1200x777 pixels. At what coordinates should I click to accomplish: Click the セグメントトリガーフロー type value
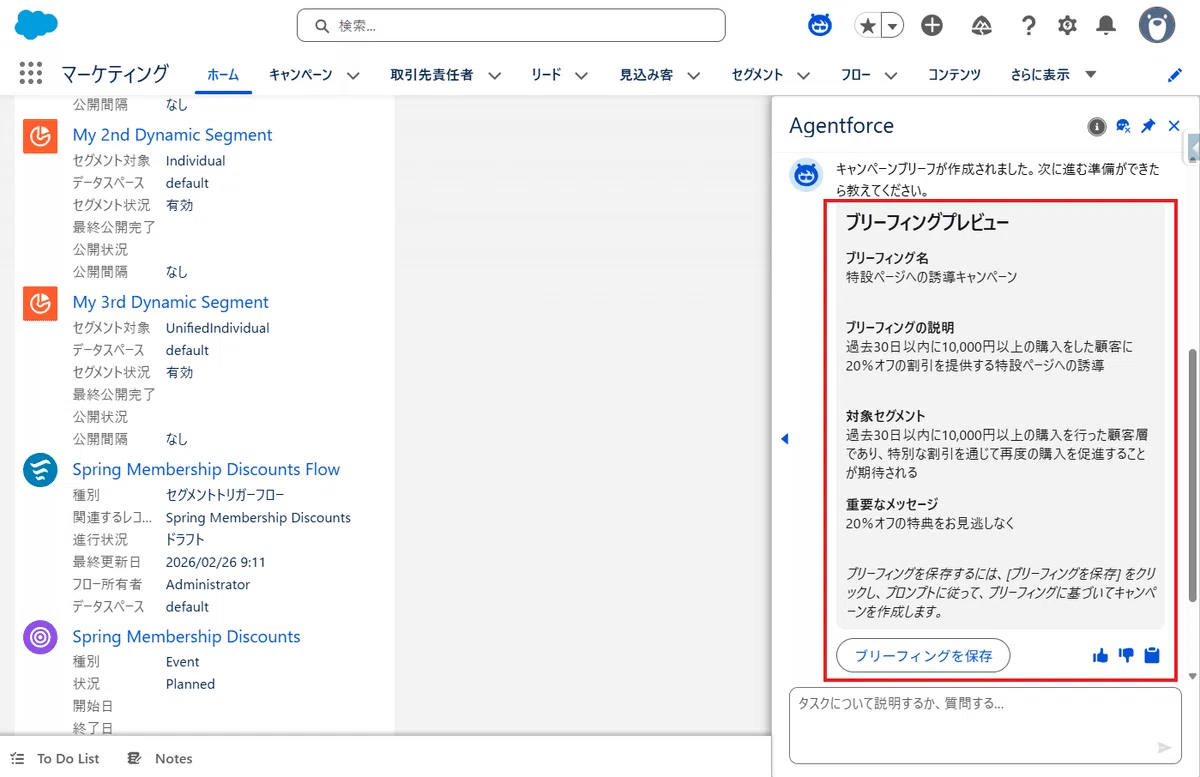[225, 495]
